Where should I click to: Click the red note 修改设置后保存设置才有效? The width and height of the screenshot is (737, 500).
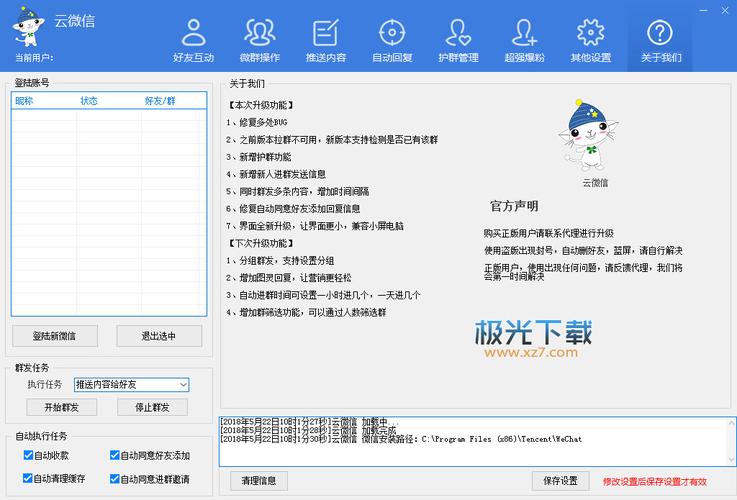coord(655,482)
